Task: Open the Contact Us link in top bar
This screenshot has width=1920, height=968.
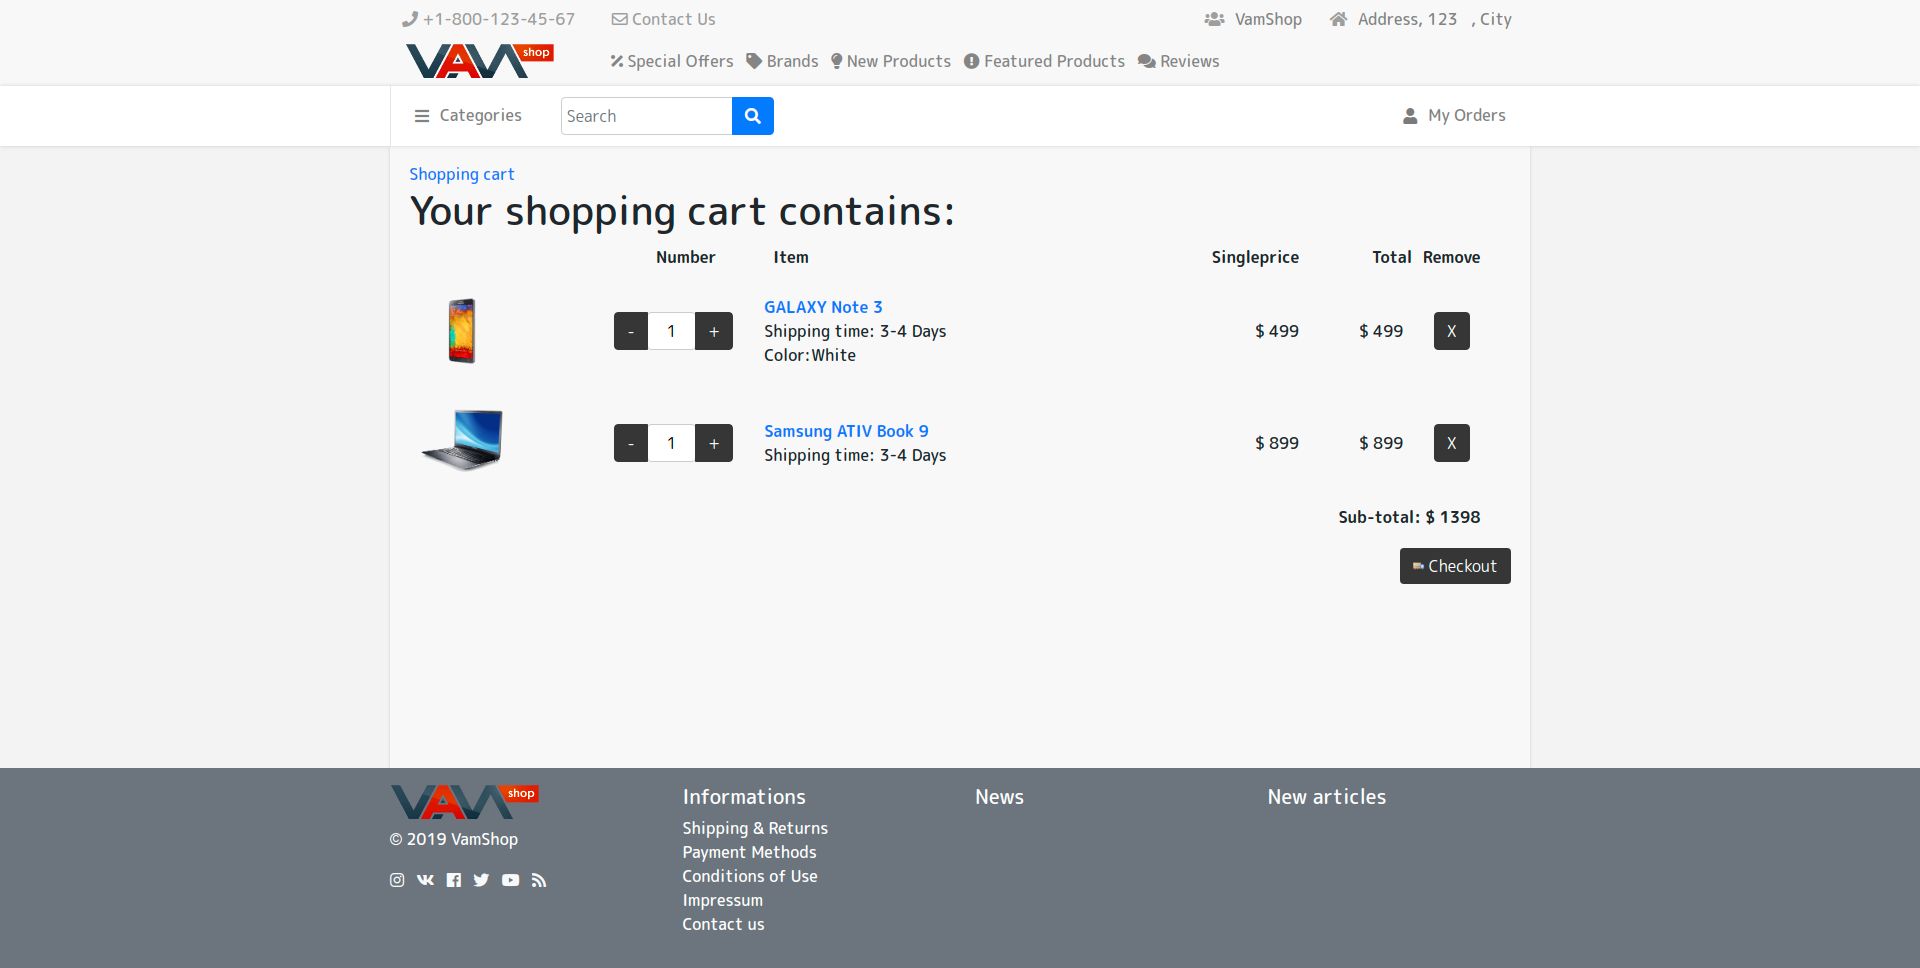Action: [664, 19]
